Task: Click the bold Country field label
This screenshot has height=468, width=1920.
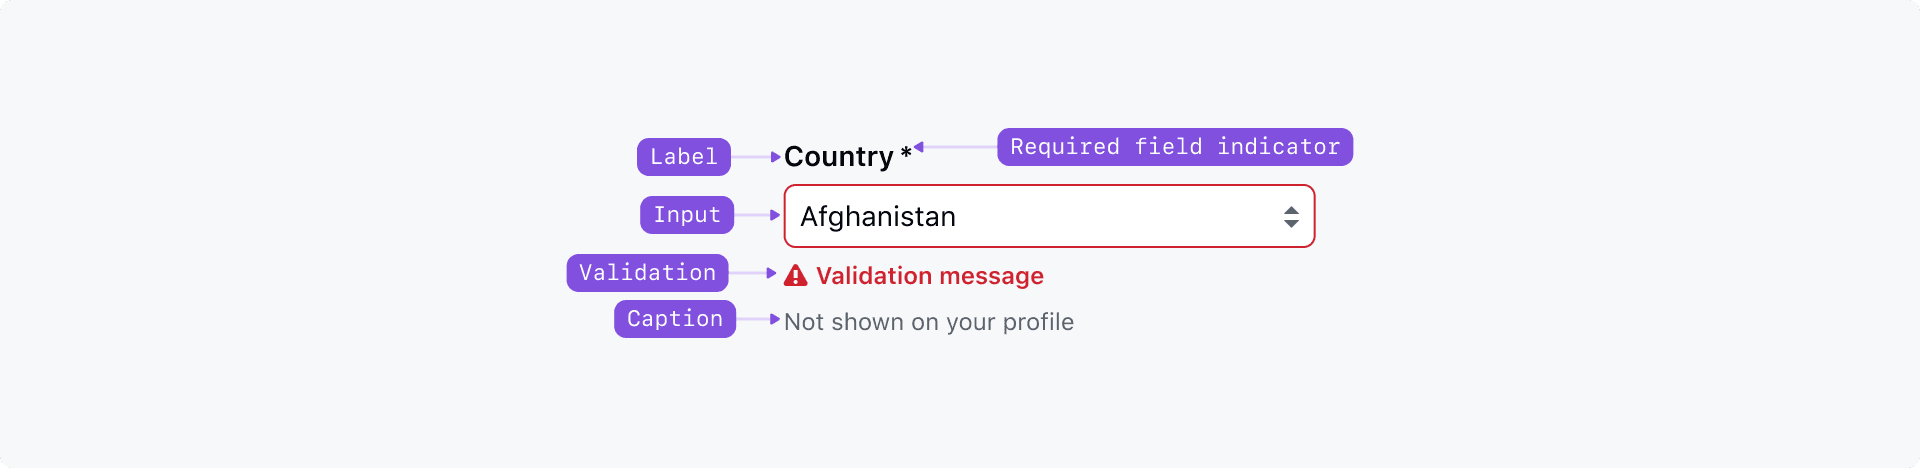Action: coord(838,157)
